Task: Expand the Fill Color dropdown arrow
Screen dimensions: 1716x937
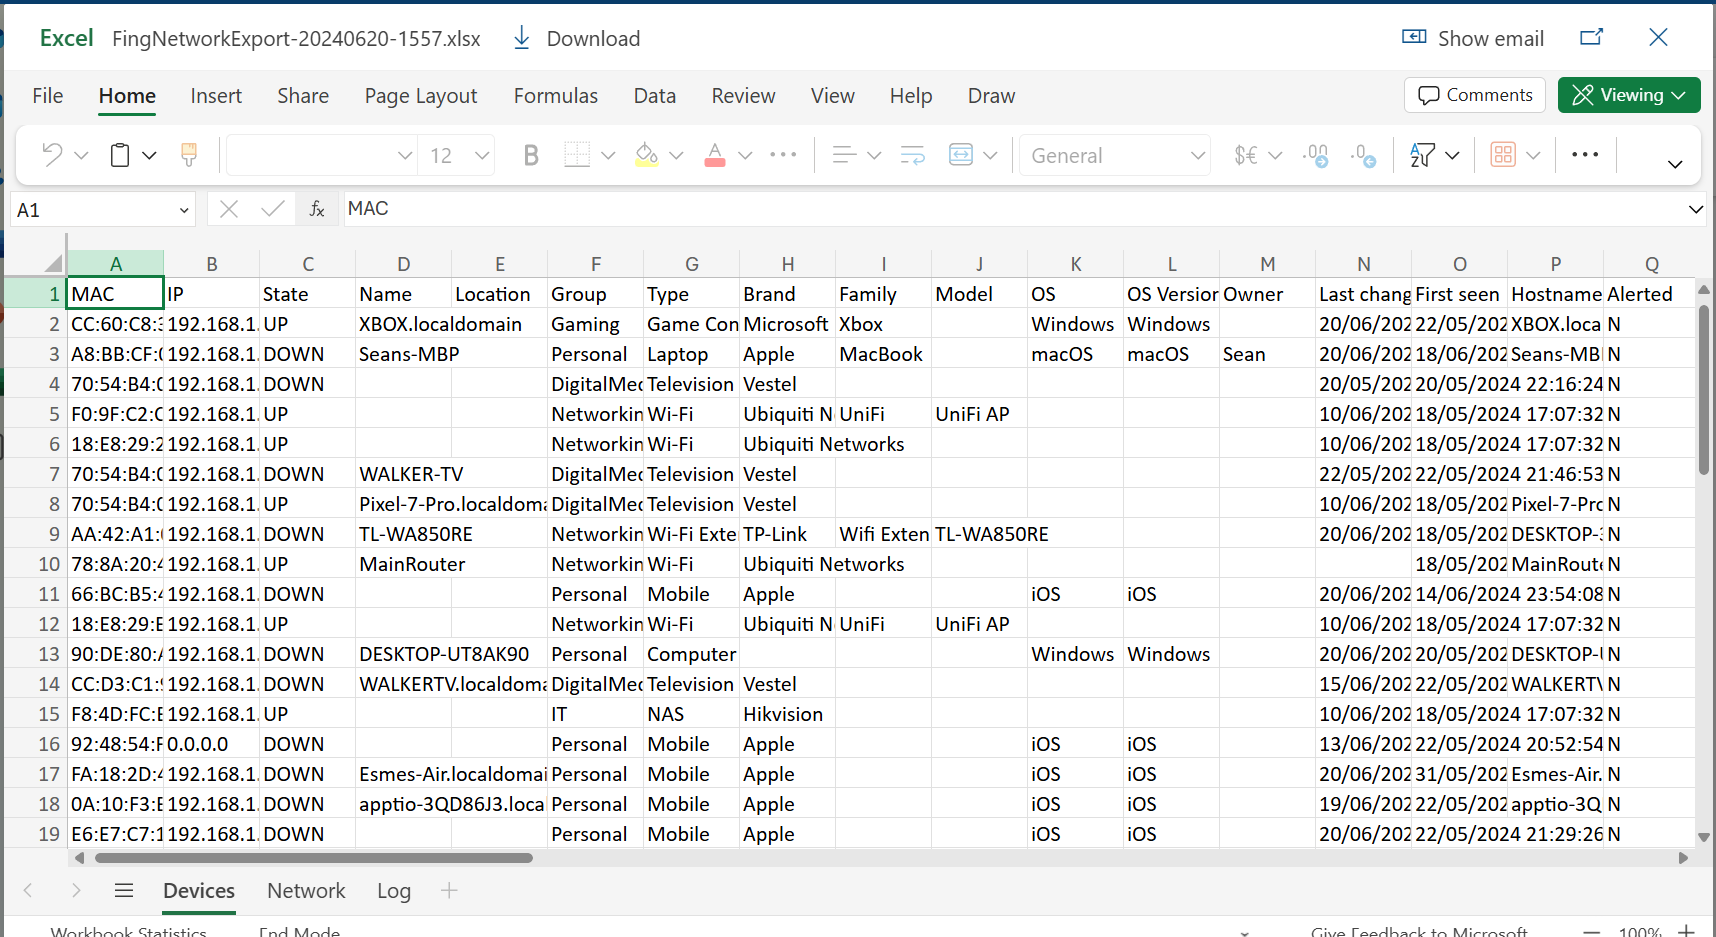Action: (676, 155)
